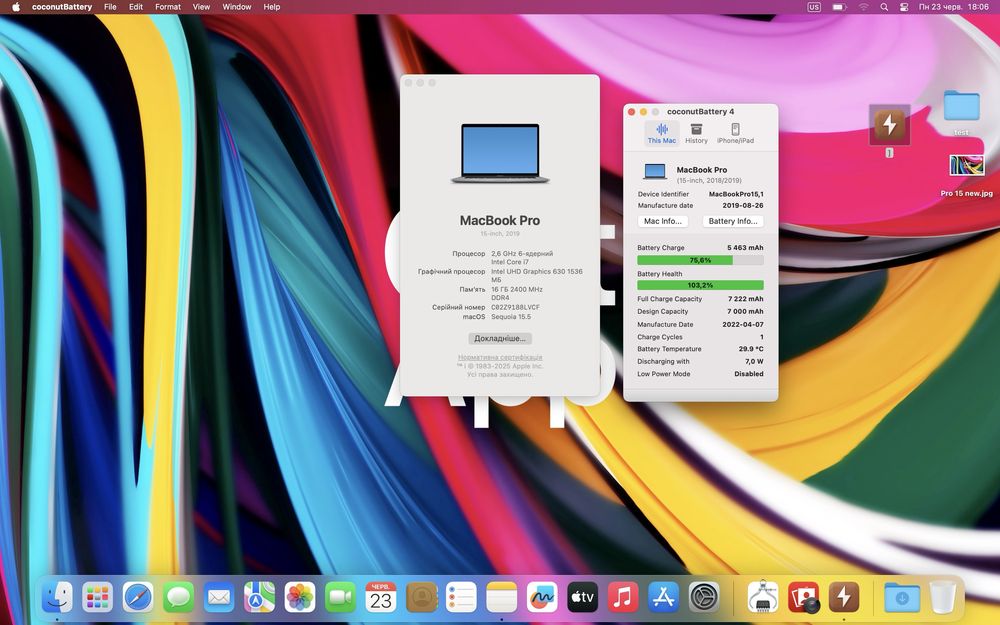Click the Докладніше... button in About window
This screenshot has height=625, width=1000.
[500, 339]
